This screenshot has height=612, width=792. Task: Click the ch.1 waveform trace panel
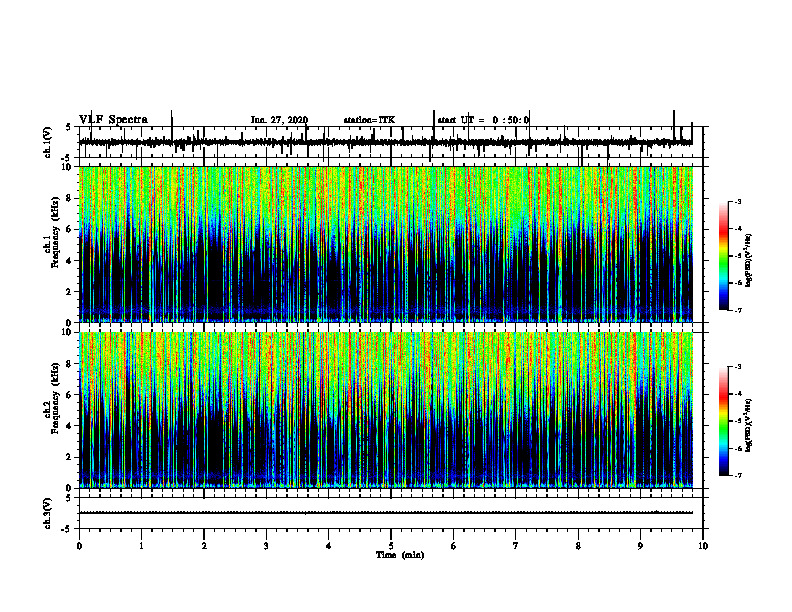coord(391,142)
